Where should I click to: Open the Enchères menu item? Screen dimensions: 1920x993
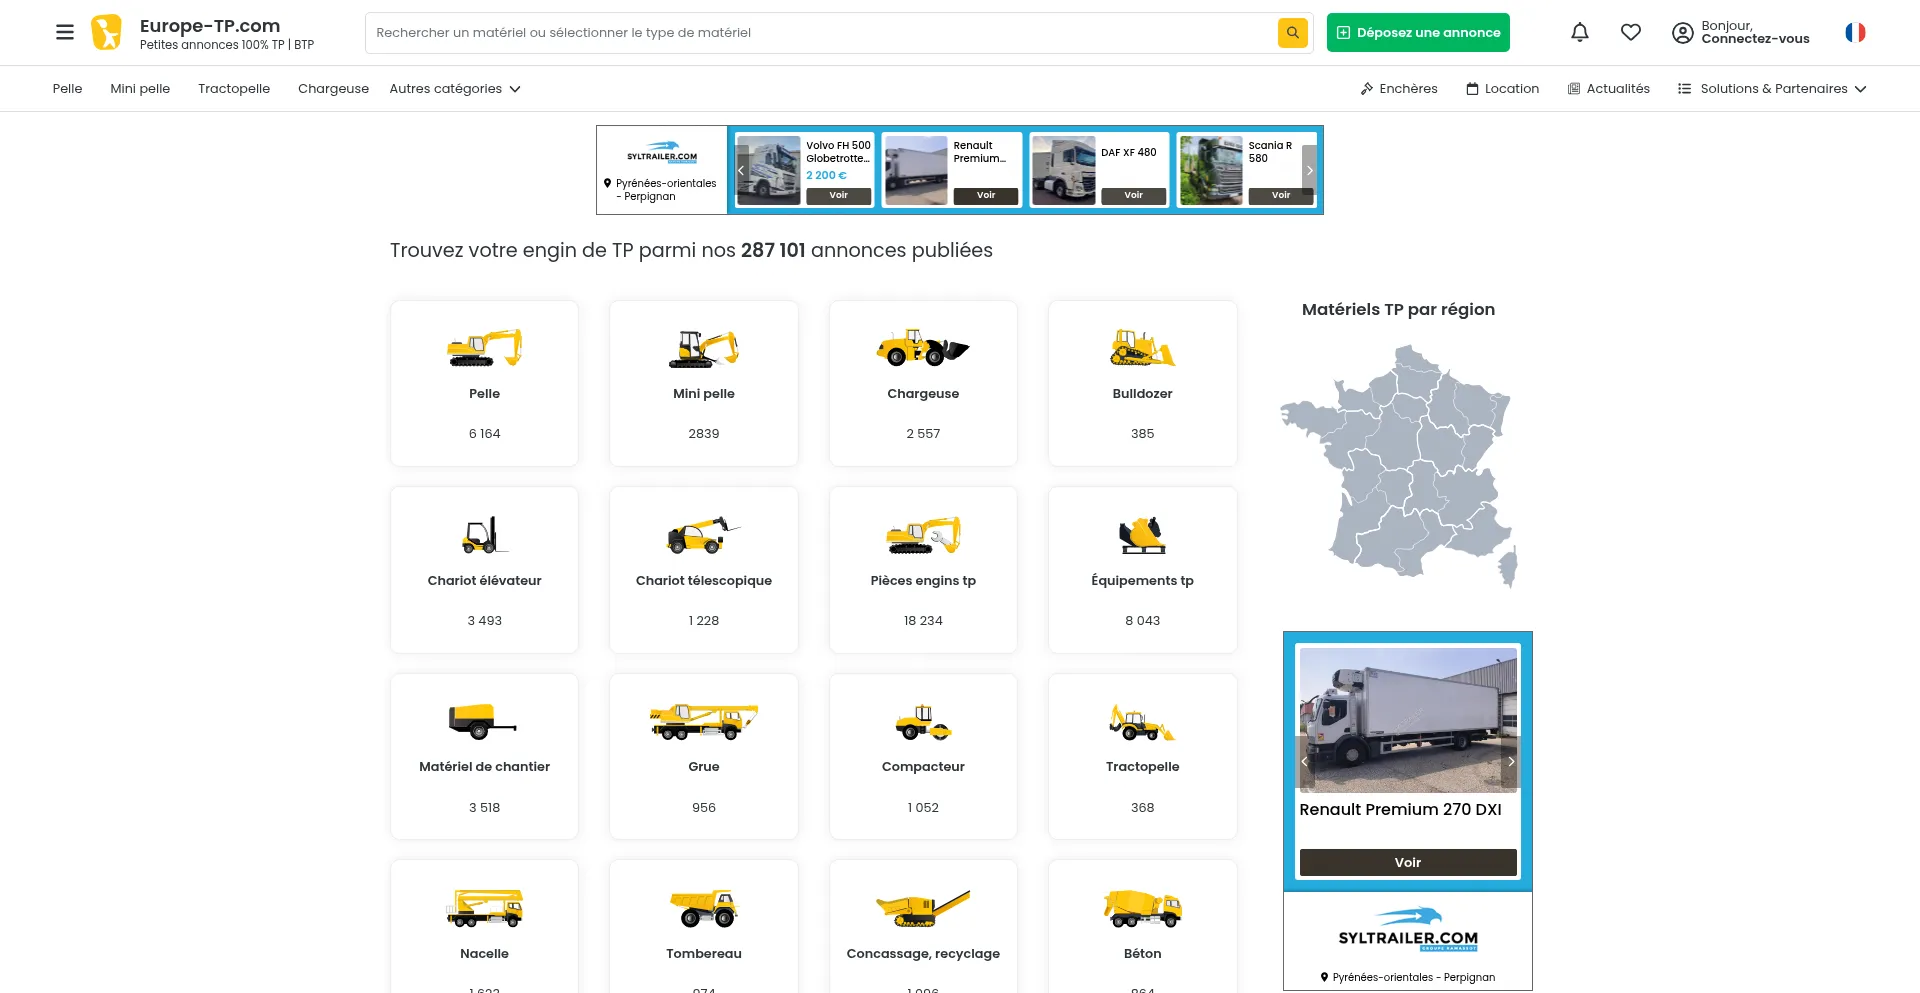(x=1399, y=89)
